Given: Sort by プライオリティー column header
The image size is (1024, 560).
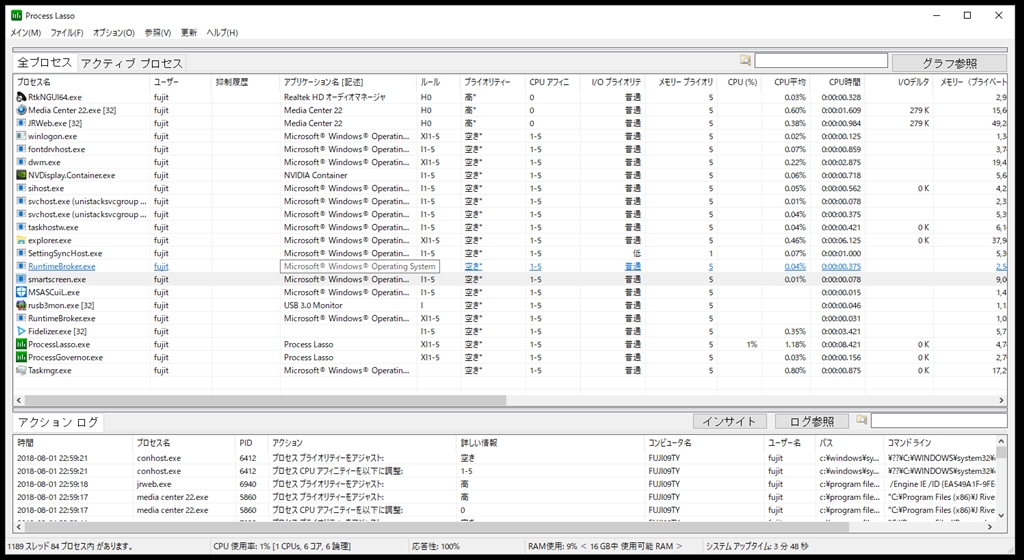Looking at the screenshot, I should point(492,82).
